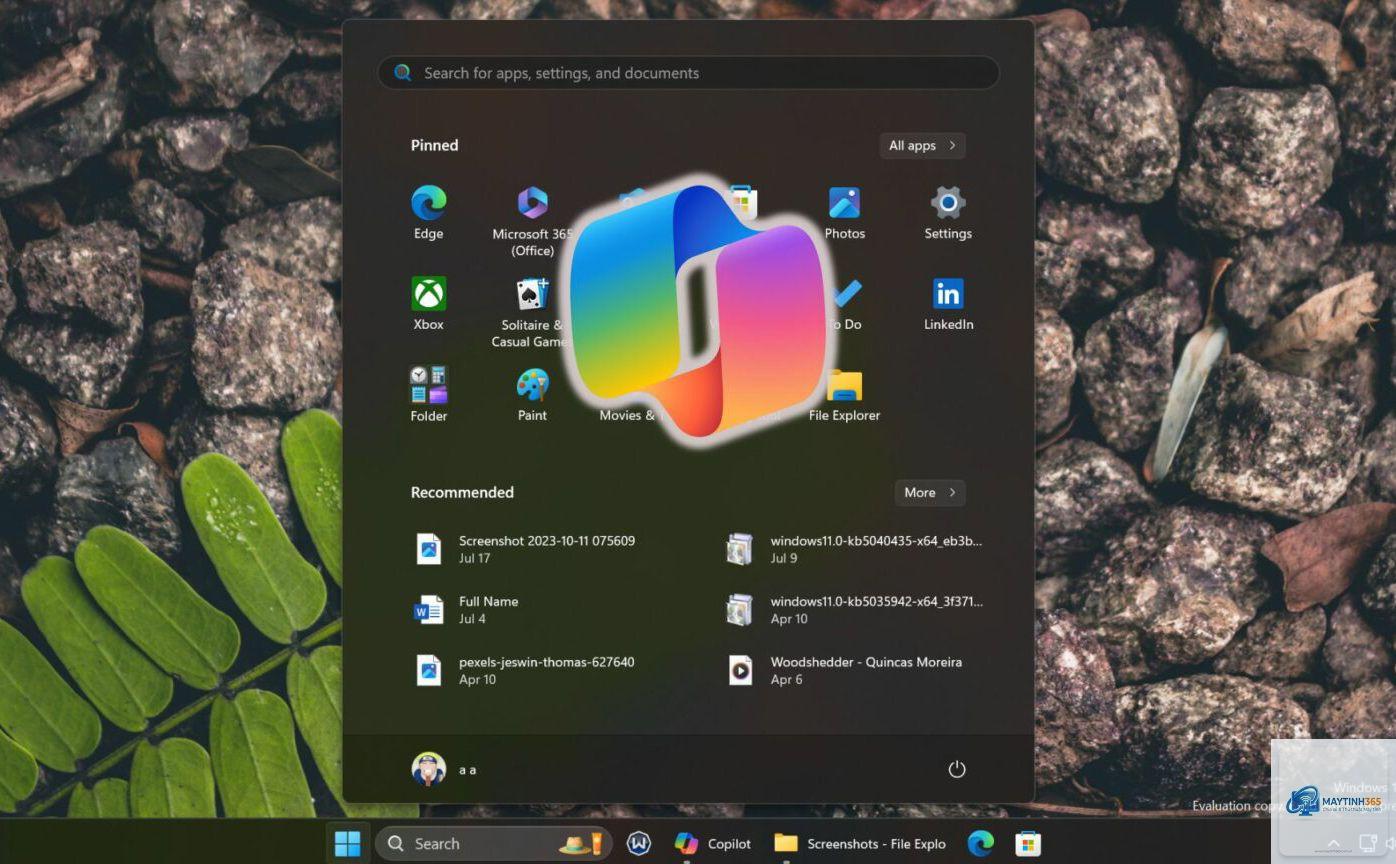Open windows11.0-kb5040435-x64 update file
Screen dimensions: 1396x864
[855, 549]
